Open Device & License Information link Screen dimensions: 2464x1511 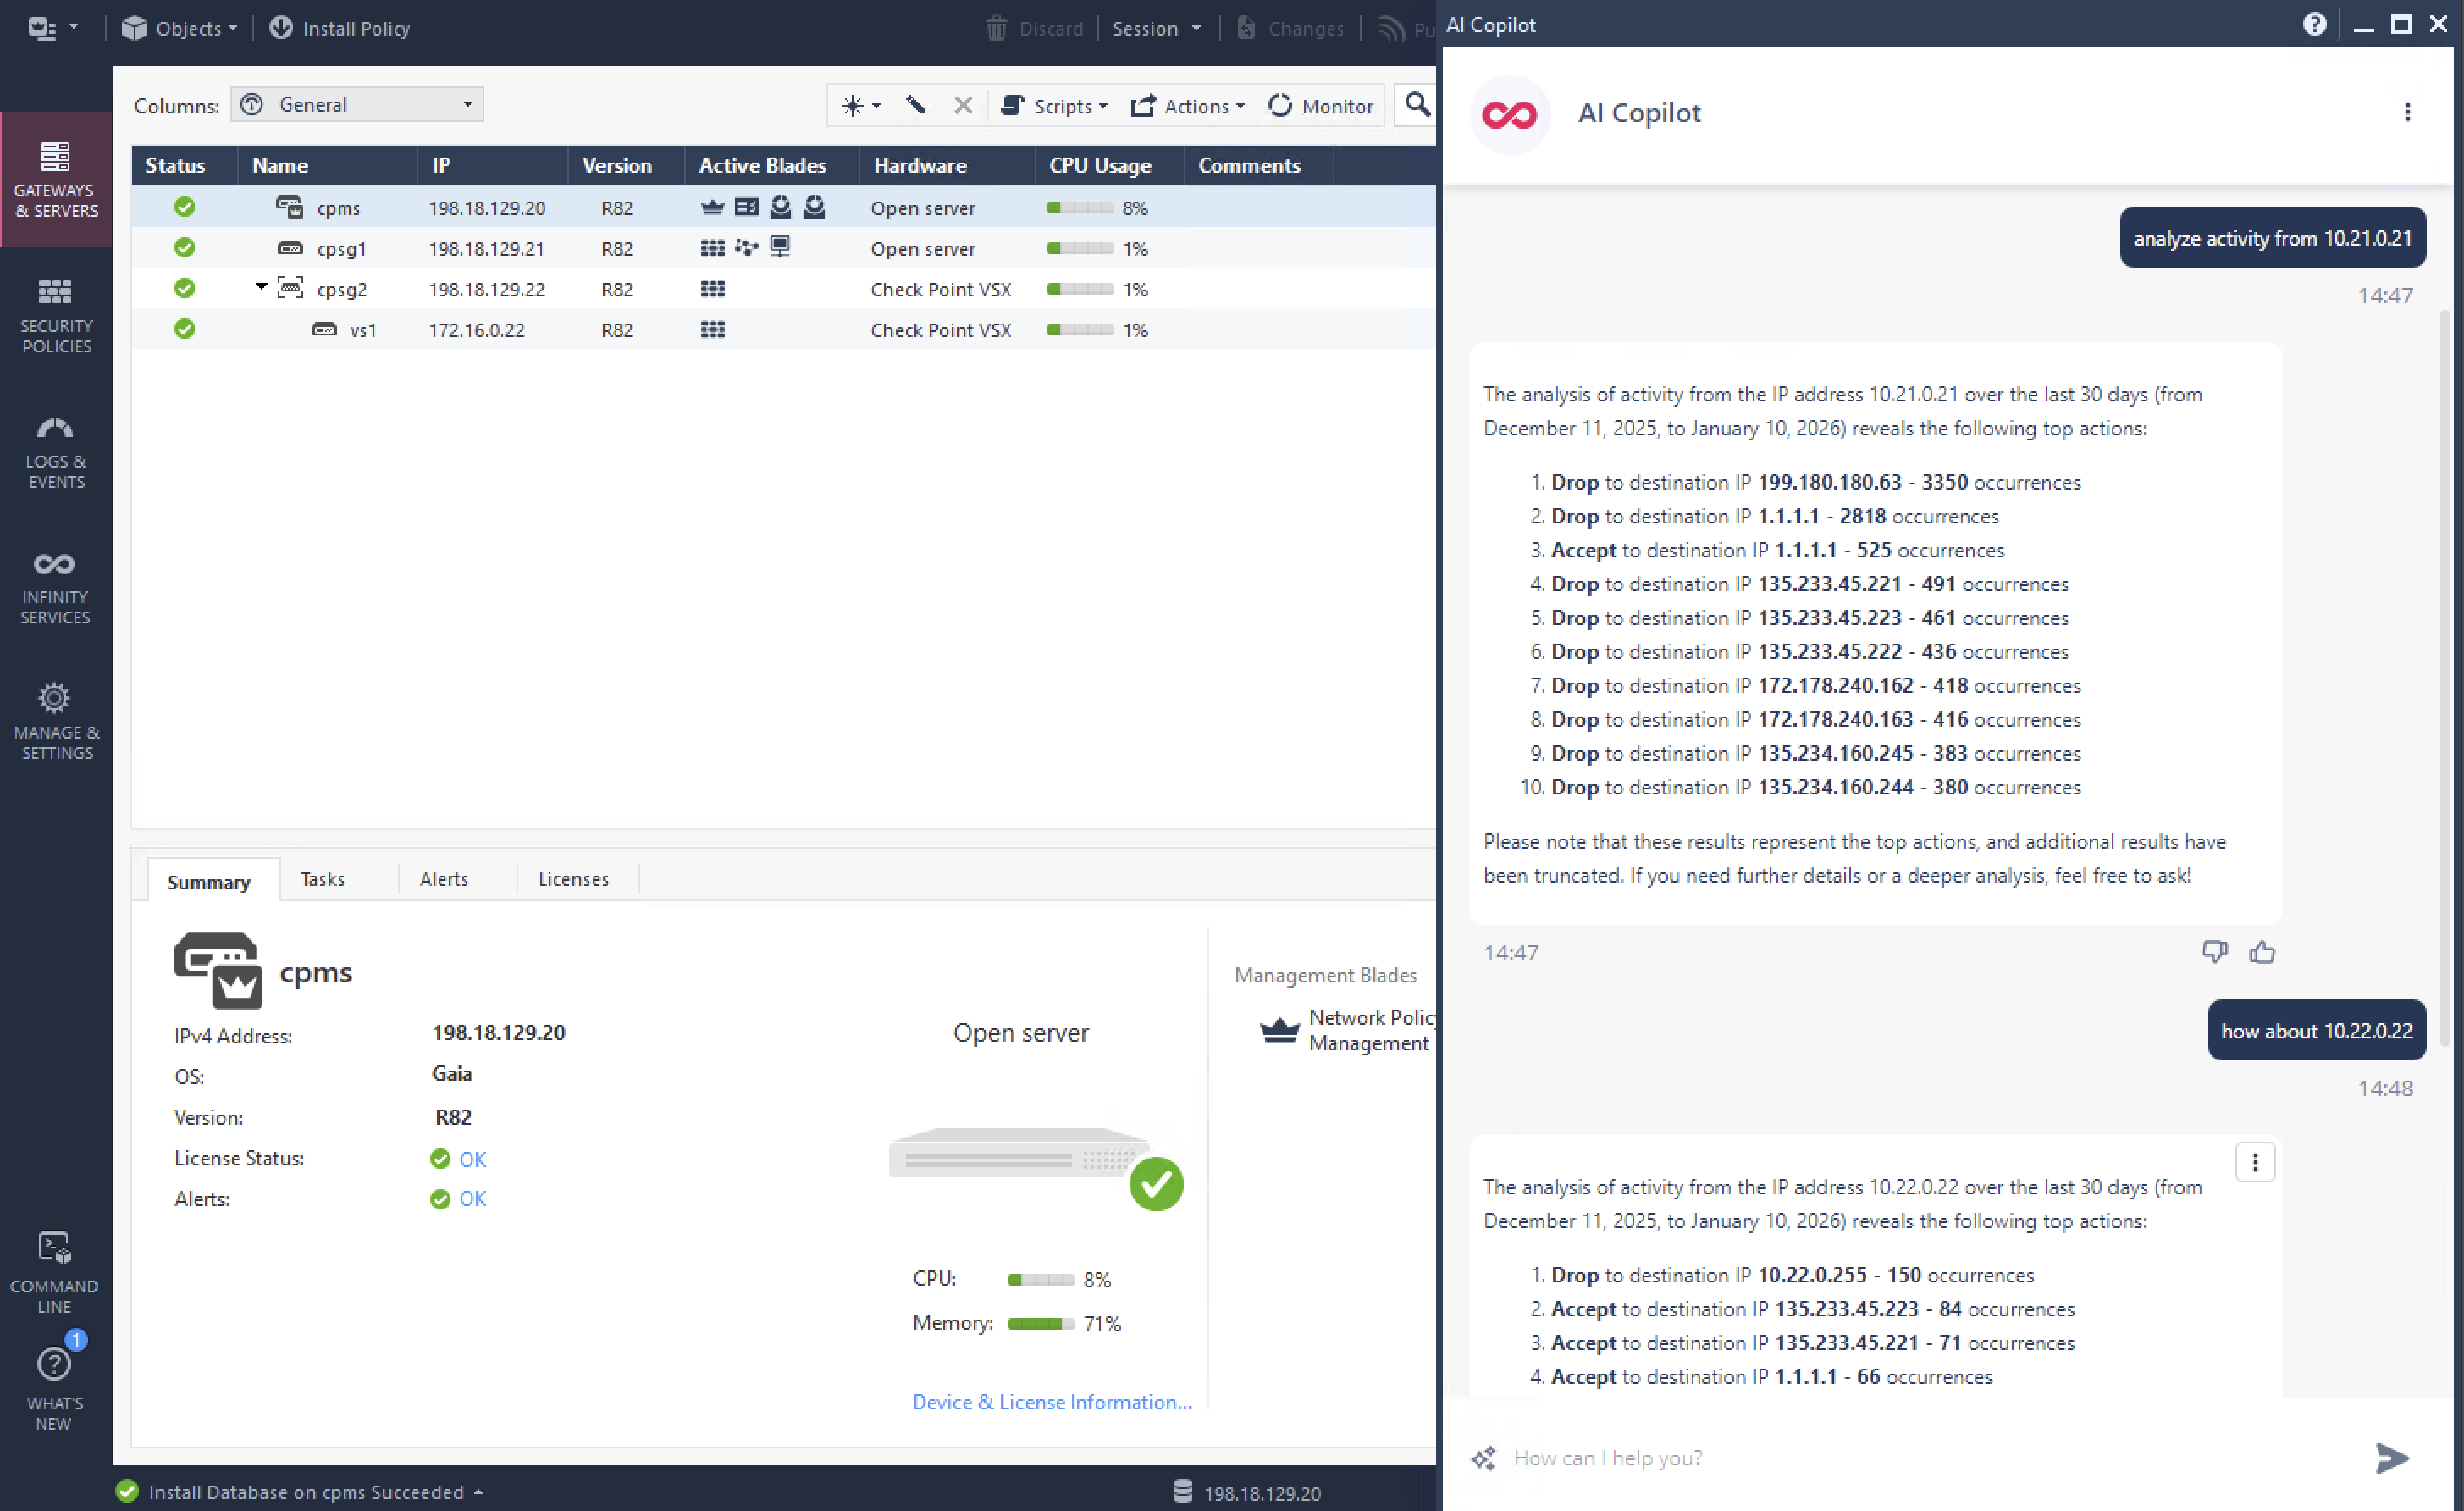1051,1402
